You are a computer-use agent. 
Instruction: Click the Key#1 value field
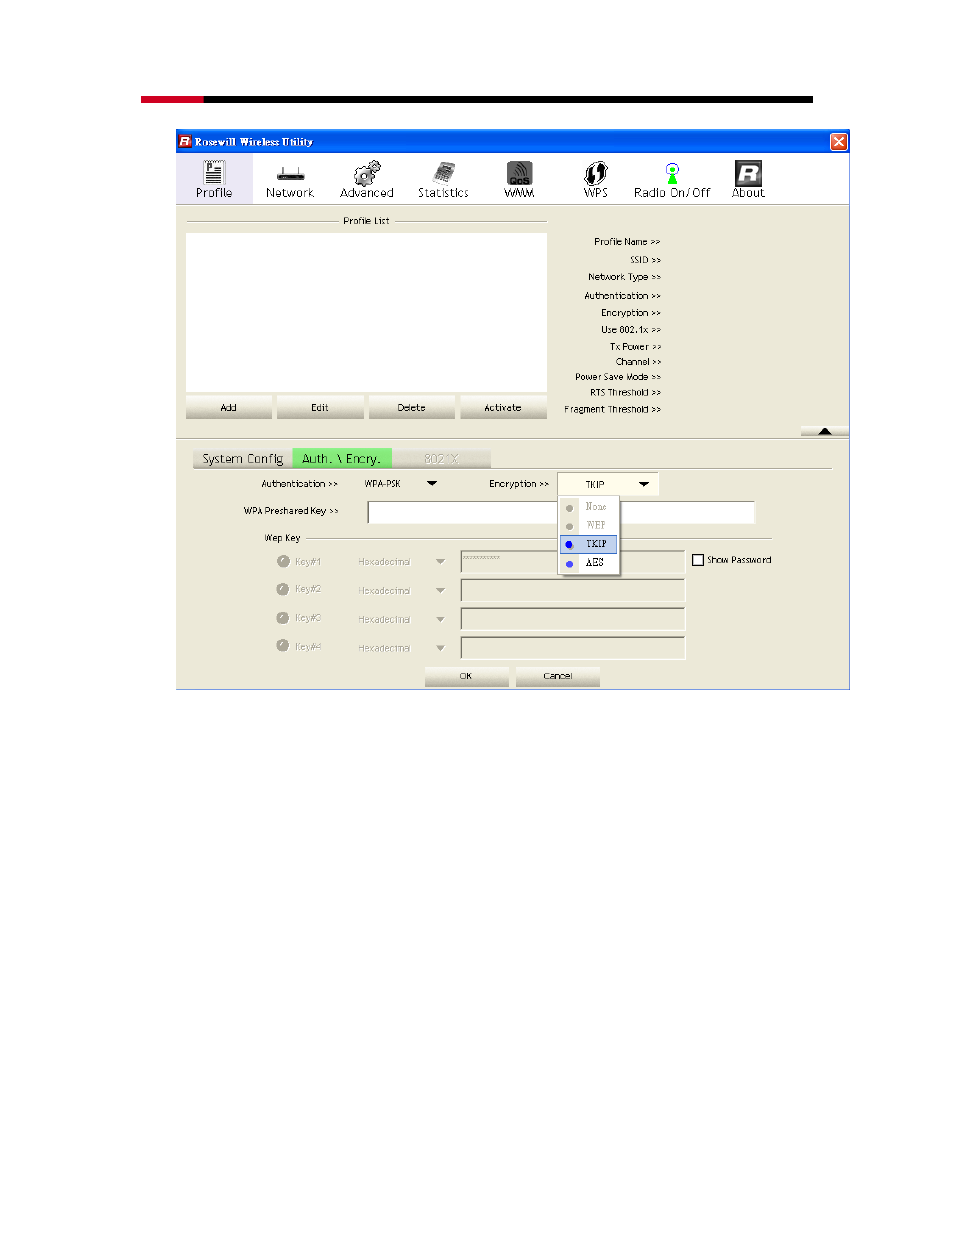coord(573,561)
